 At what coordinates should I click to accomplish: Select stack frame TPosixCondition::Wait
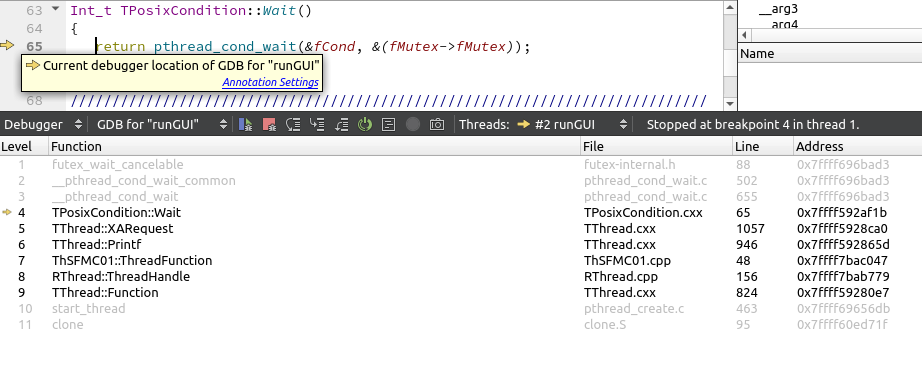116,212
